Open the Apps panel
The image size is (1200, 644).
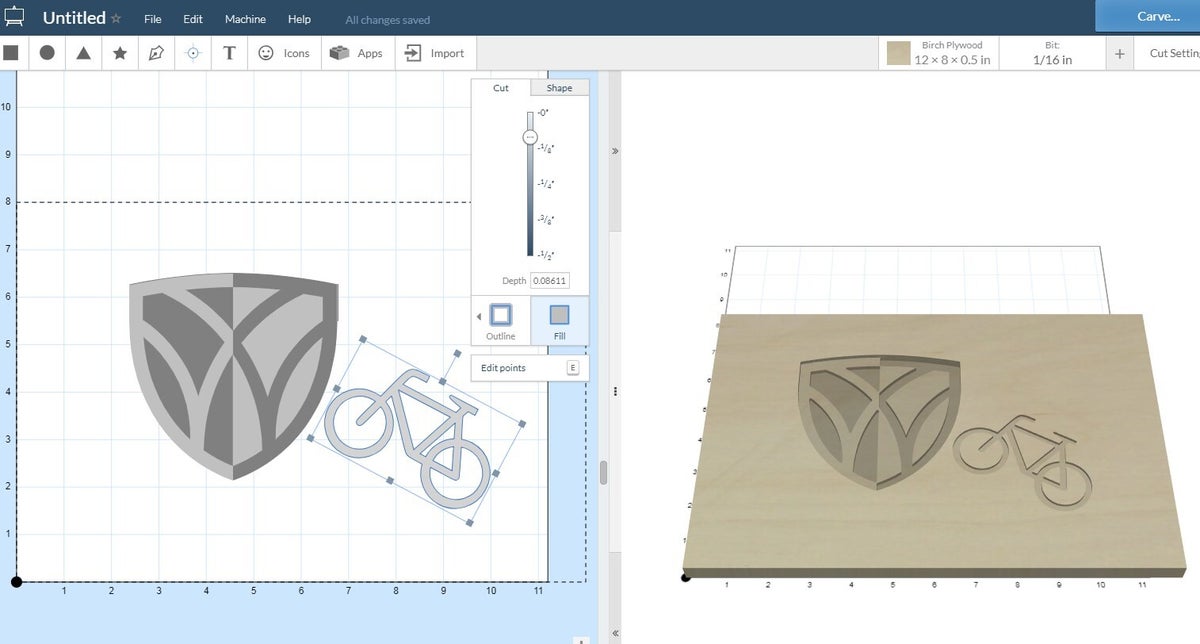click(357, 53)
